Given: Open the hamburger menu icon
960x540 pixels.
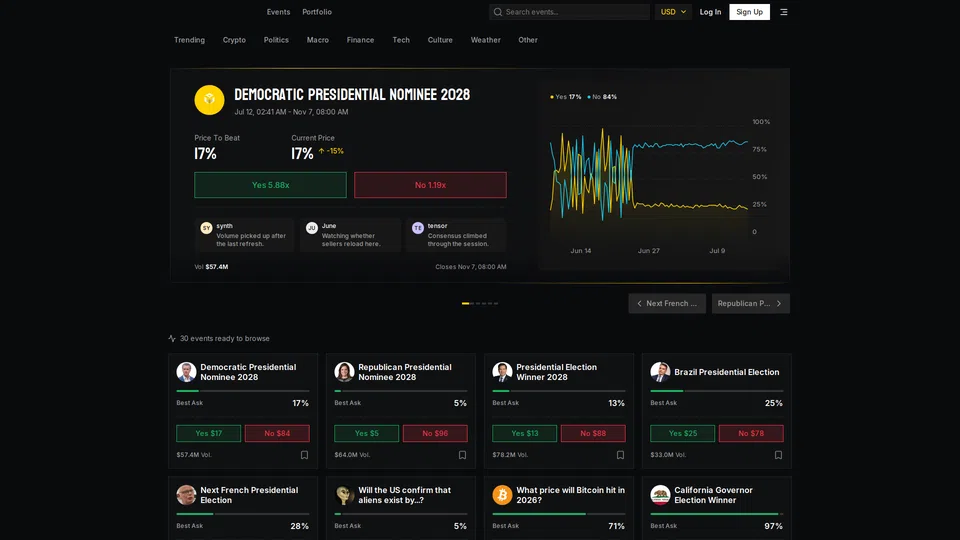Looking at the screenshot, I should click(x=784, y=12).
